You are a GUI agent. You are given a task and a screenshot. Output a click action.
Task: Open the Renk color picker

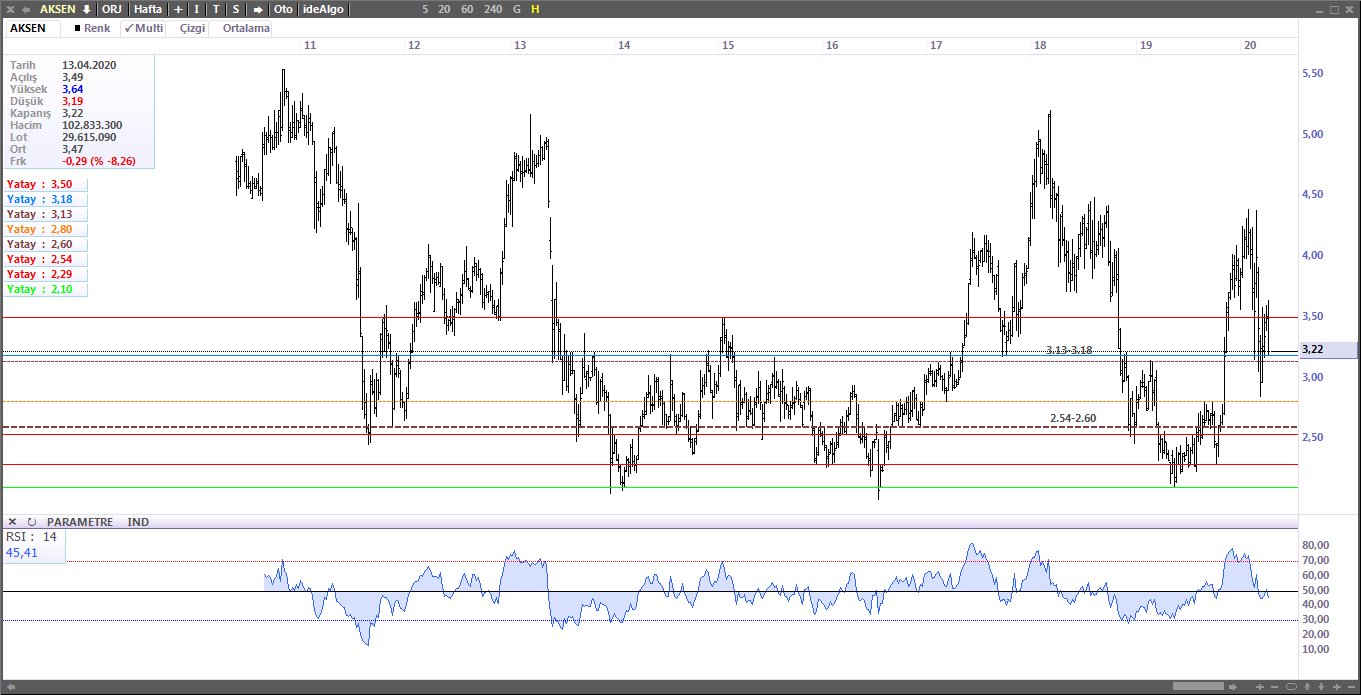pos(93,28)
